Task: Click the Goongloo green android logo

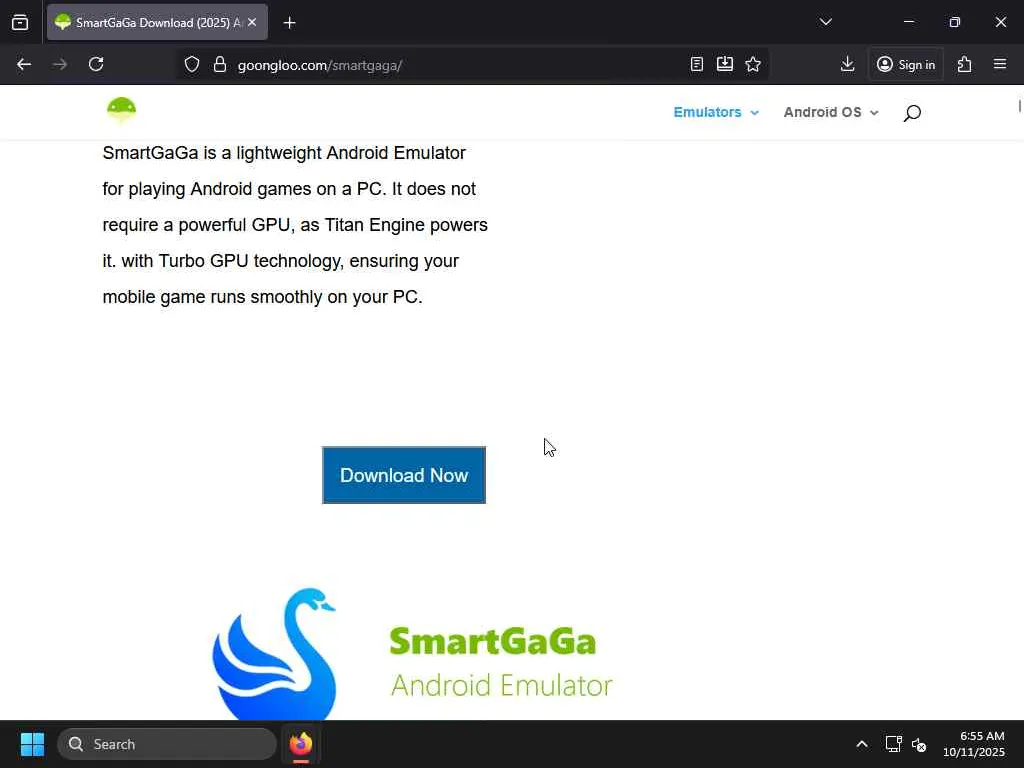Action: pyautogui.click(x=121, y=110)
